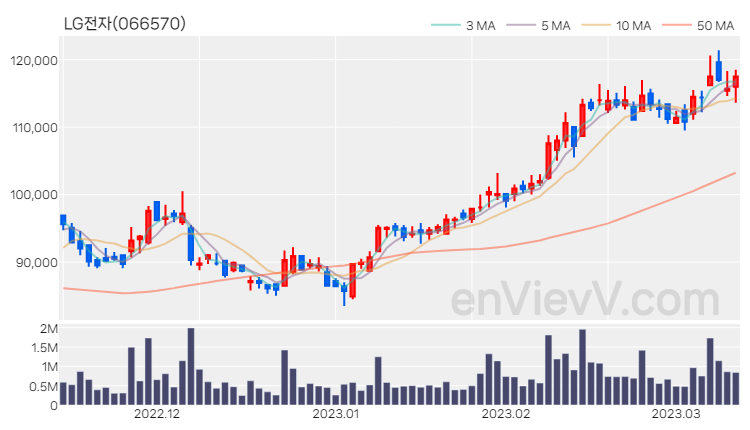Toggle the 50 MA legend entry
The image size is (750, 430).
[698, 25]
